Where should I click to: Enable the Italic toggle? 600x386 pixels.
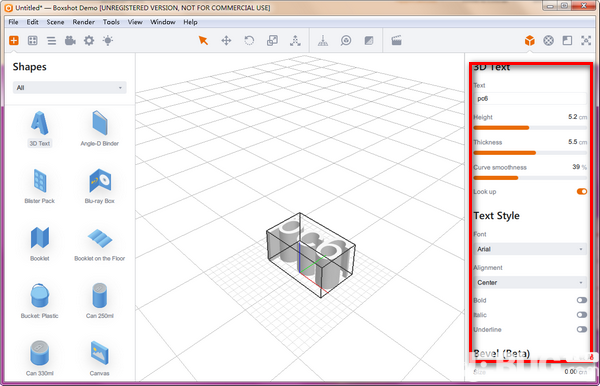[x=582, y=315]
